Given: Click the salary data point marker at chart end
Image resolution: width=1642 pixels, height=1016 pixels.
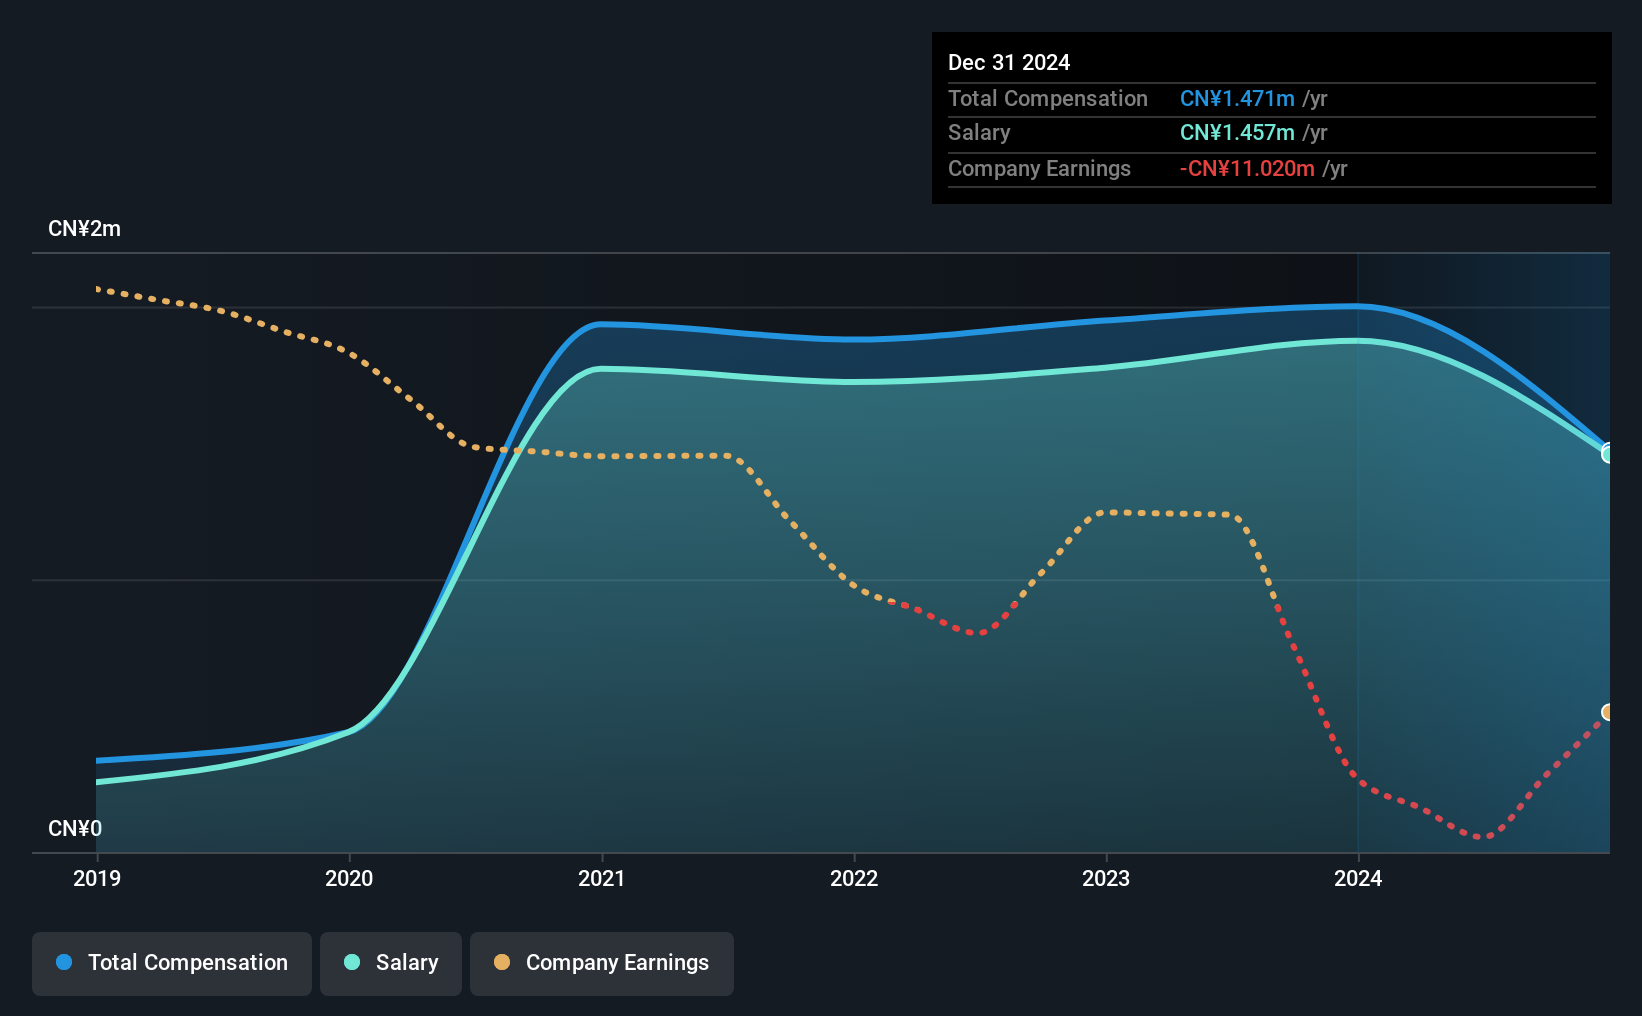Looking at the screenshot, I should pyautogui.click(x=1607, y=454).
